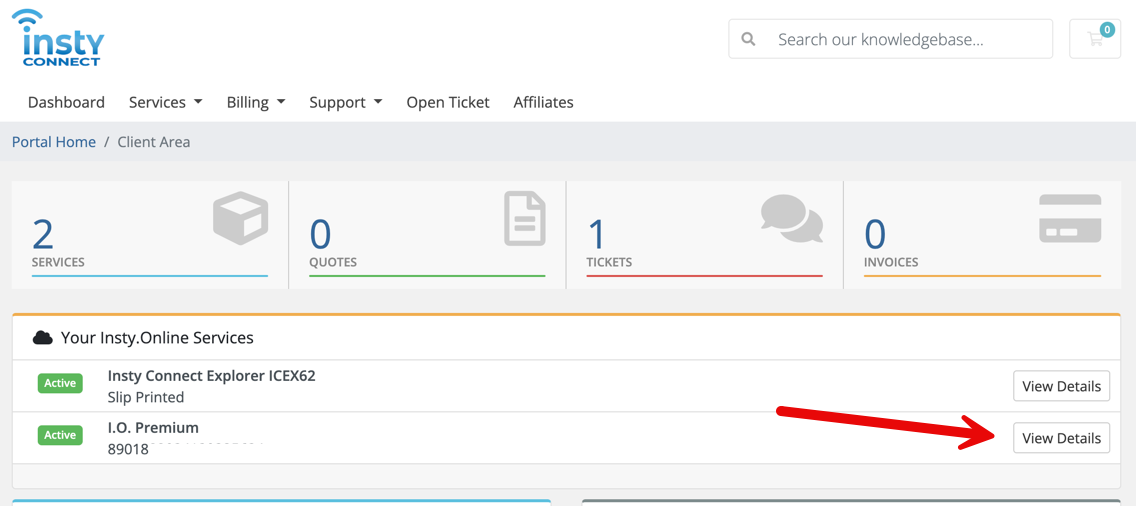Click the Active badge for Insty Connect Explorer
This screenshot has height=506, width=1136.
coord(60,383)
